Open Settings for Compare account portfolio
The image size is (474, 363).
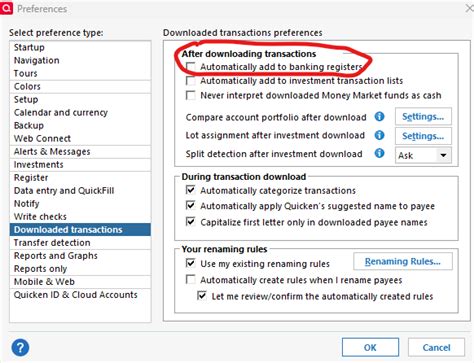tap(423, 117)
